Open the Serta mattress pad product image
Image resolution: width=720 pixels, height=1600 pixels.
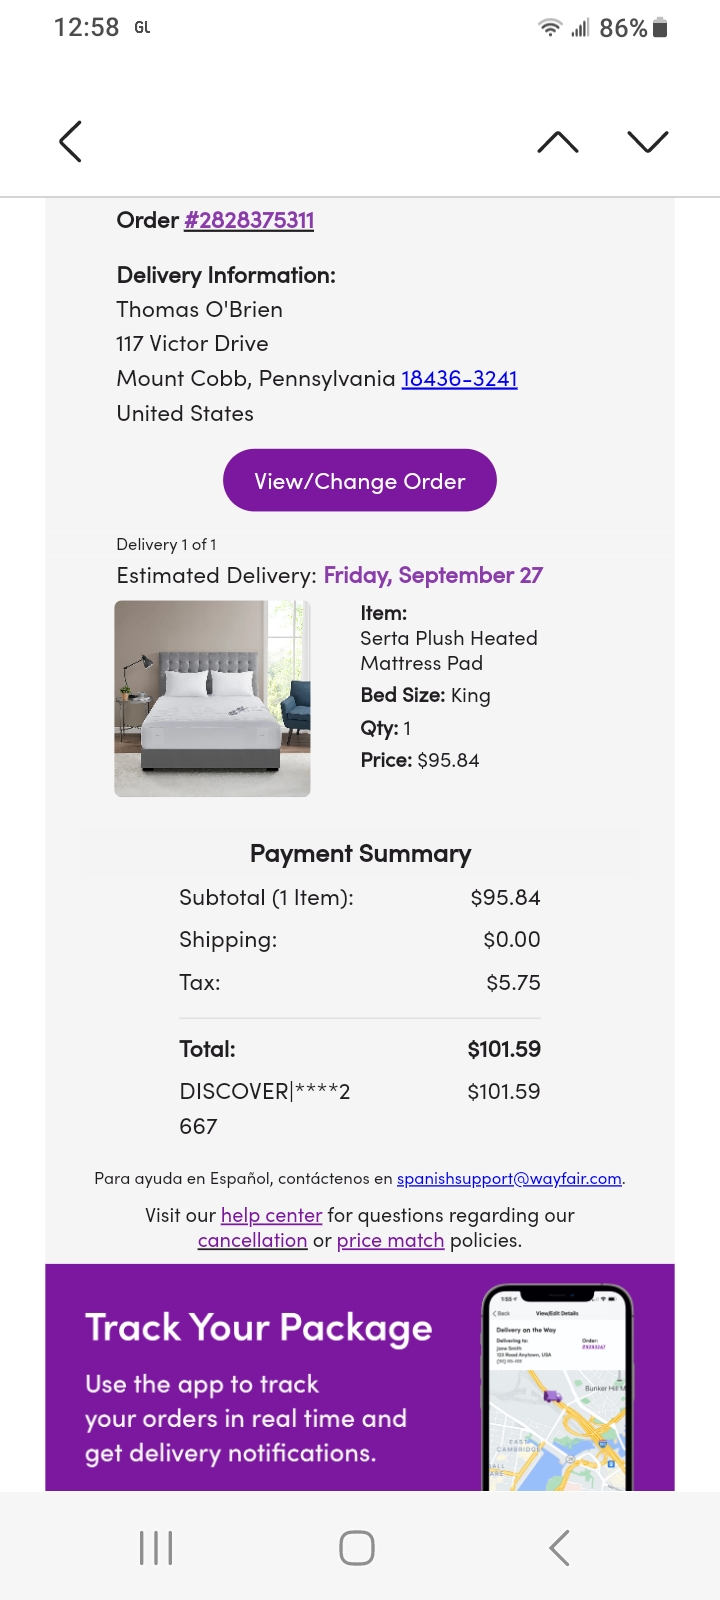[212, 698]
